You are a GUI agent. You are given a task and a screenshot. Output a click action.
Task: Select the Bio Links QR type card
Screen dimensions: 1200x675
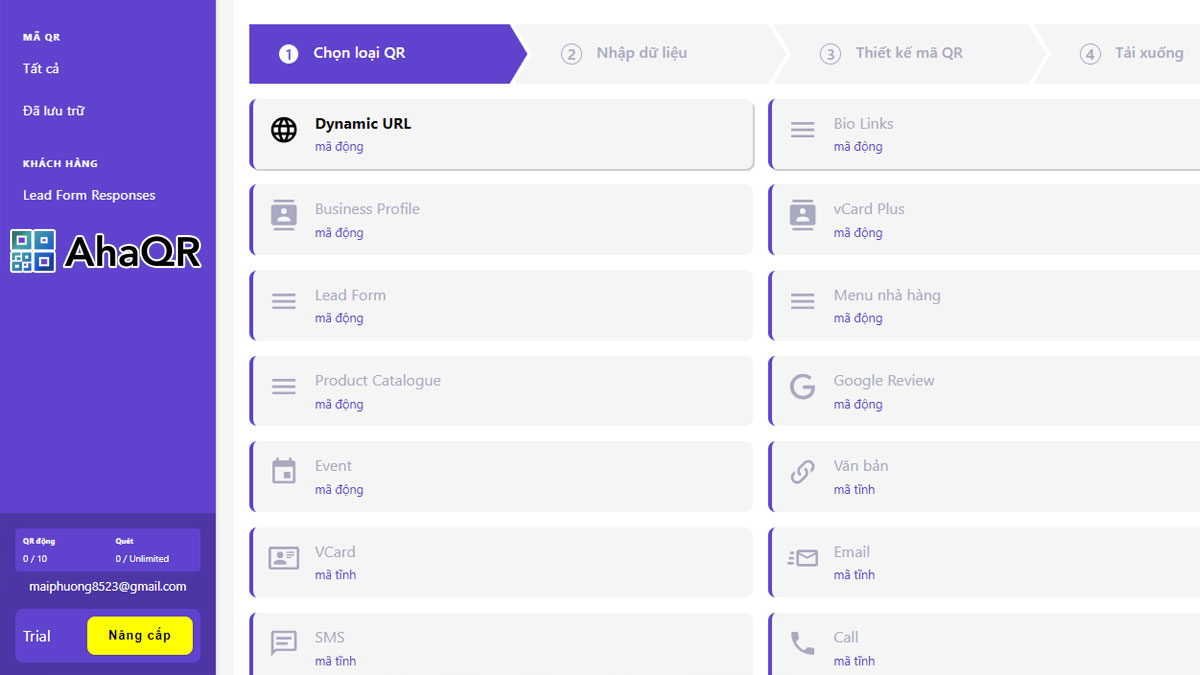click(985, 134)
